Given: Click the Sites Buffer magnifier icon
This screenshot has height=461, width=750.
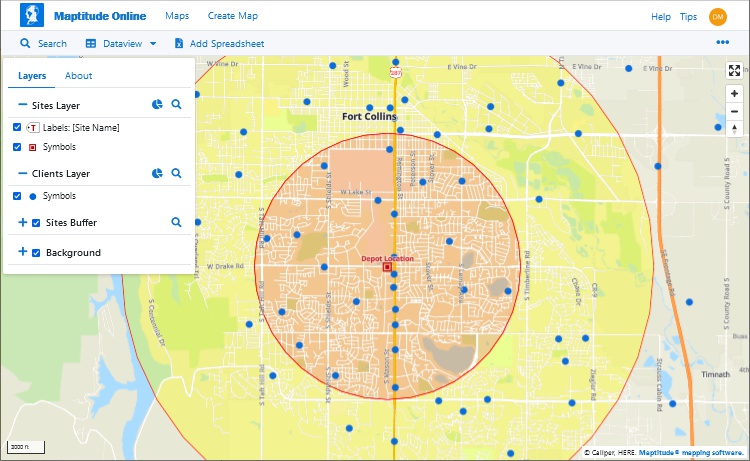Looking at the screenshot, I should click(176, 223).
